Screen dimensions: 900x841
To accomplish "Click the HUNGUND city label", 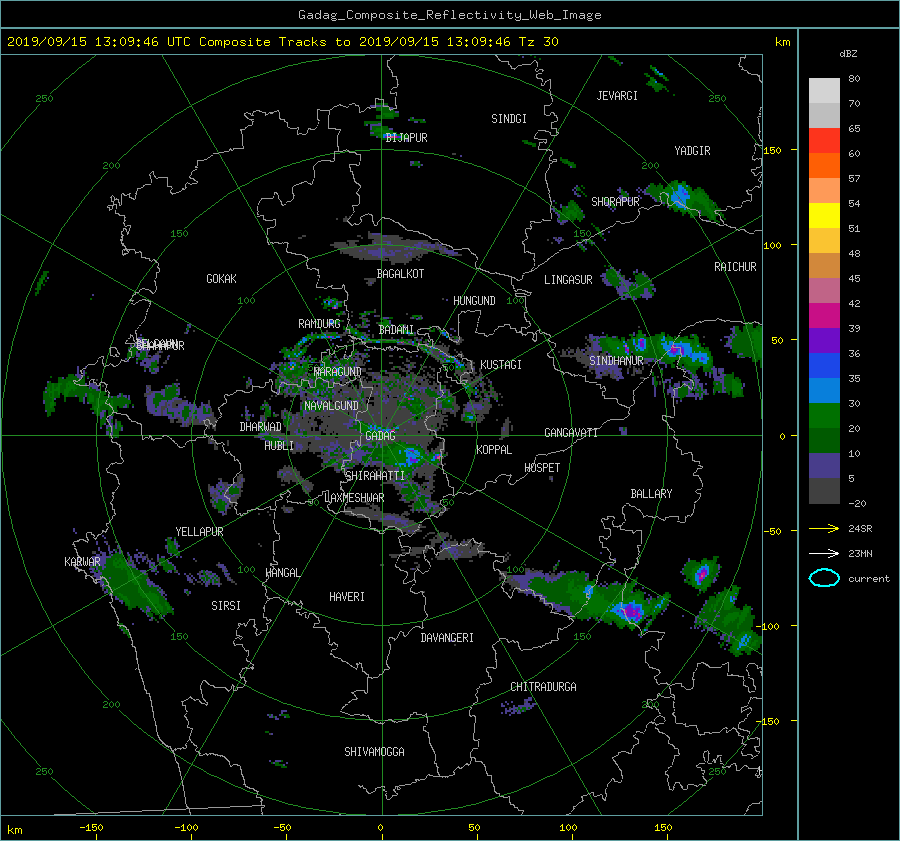I will click(474, 301).
